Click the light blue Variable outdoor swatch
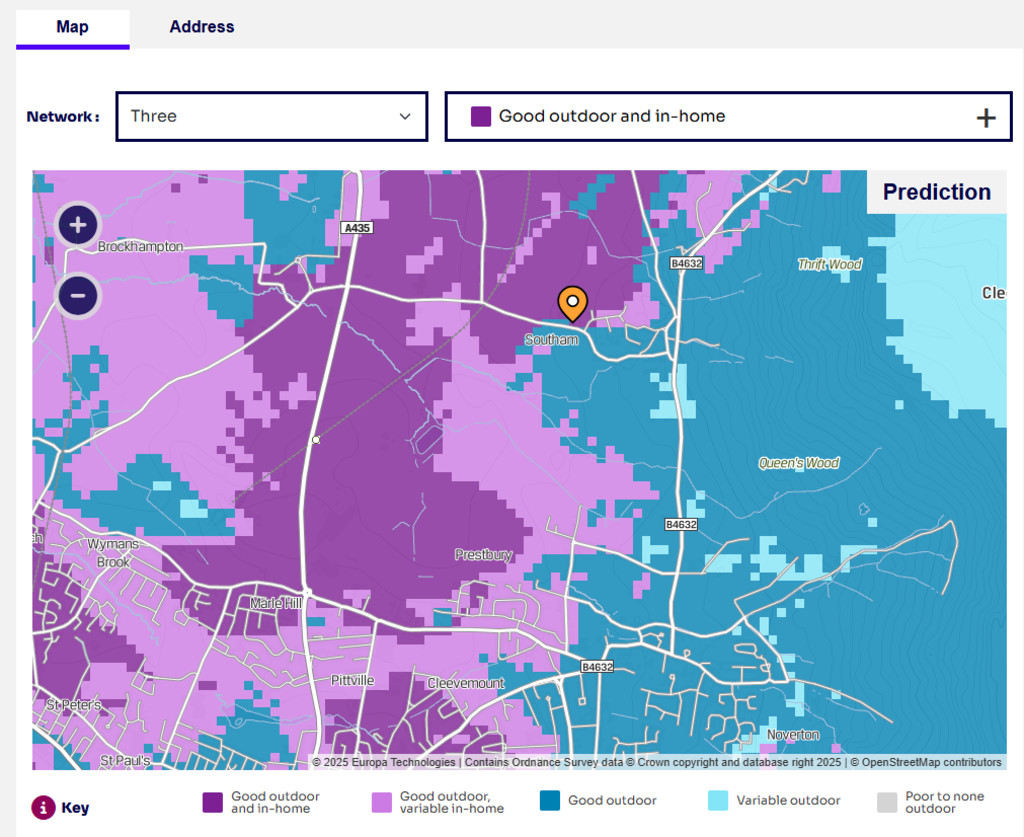 (x=718, y=801)
